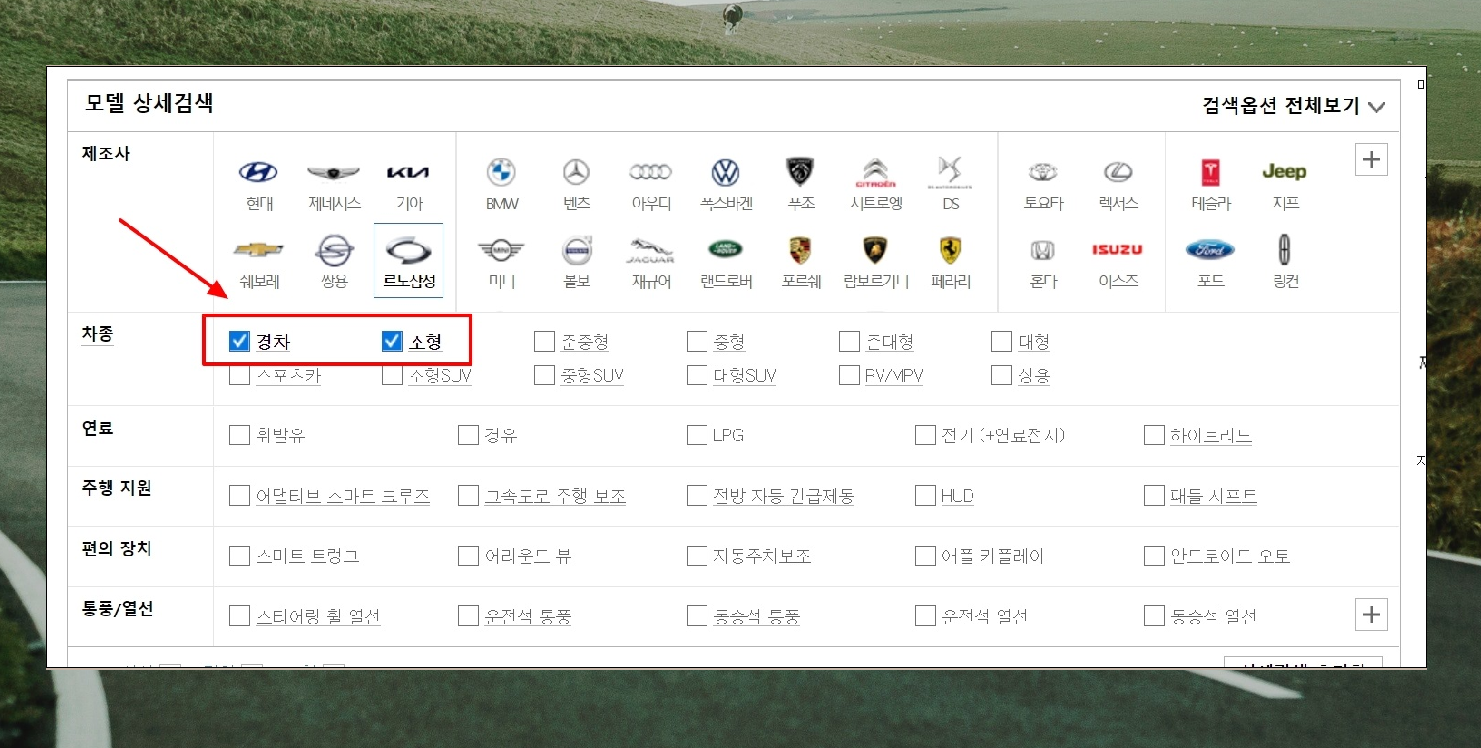Select the Volvo manufacturer logo
This screenshot has width=1481, height=748.
coord(576,250)
